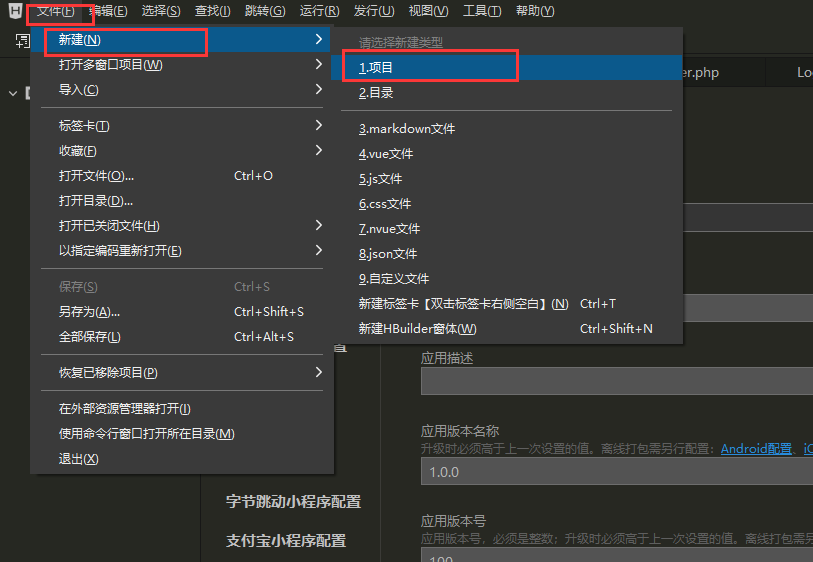Expand the 新建(N) submenu arrow
This screenshot has height=562, width=813.
(318, 39)
